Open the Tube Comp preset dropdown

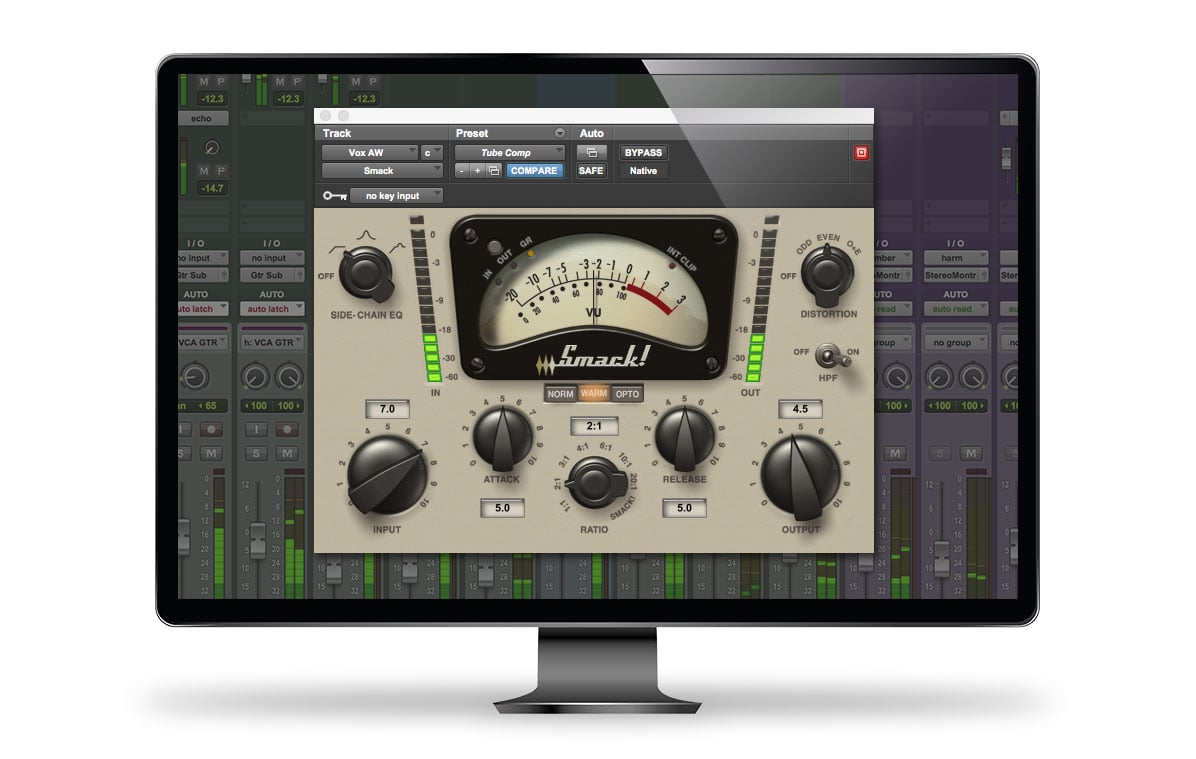point(509,153)
